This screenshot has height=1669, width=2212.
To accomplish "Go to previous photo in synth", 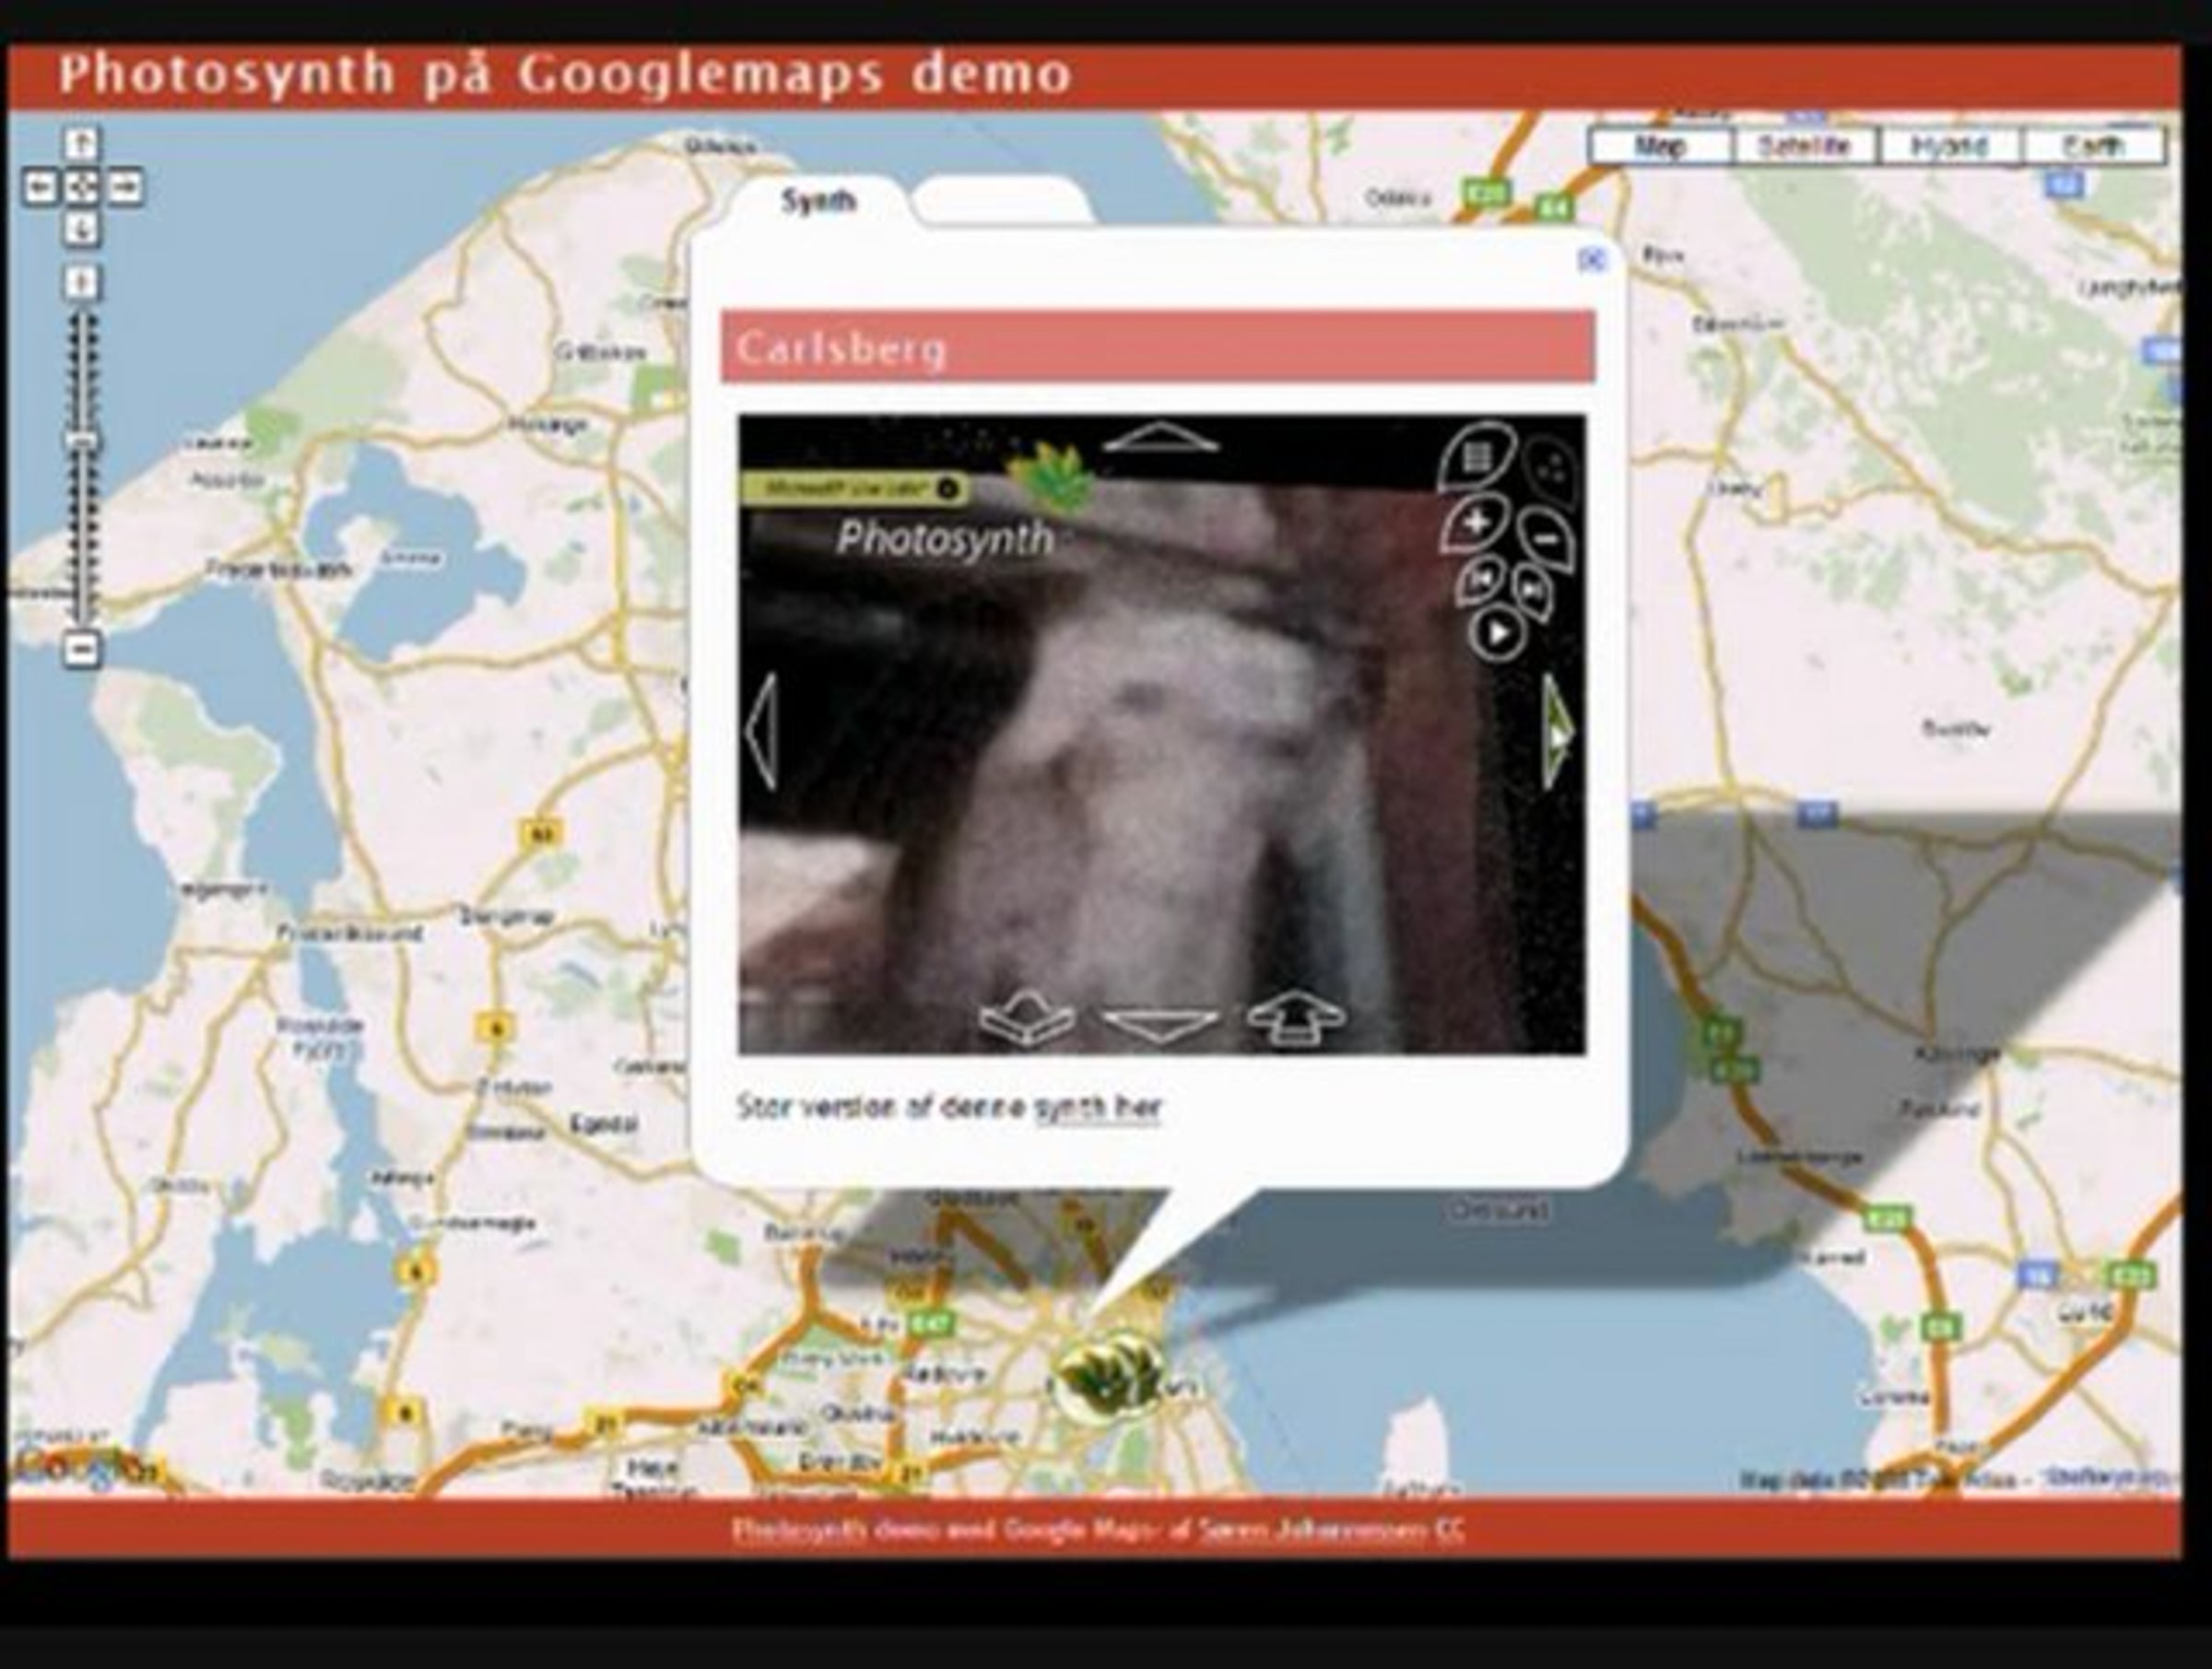I will tap(1481, 581).
